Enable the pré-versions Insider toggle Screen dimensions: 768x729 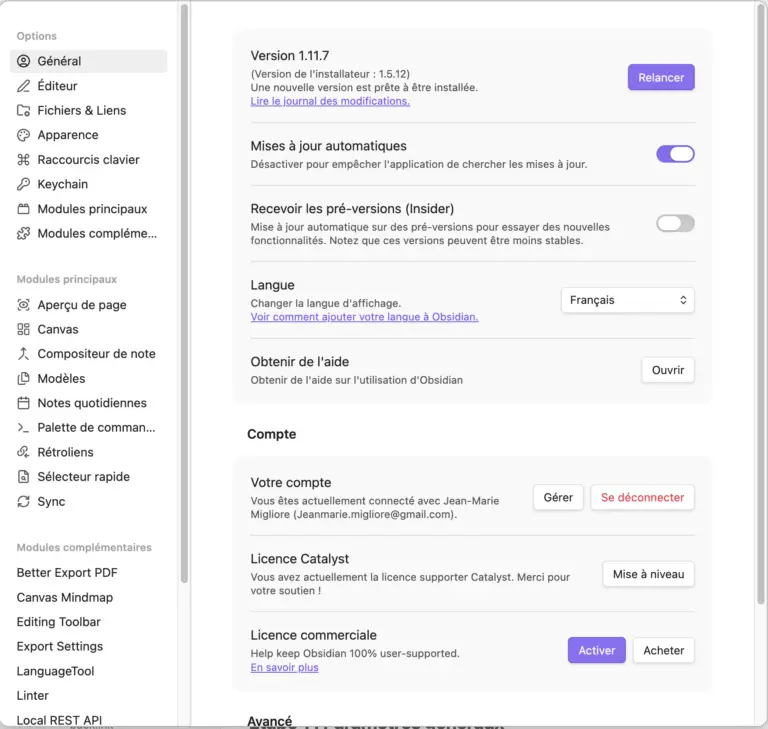pos(675,223)
